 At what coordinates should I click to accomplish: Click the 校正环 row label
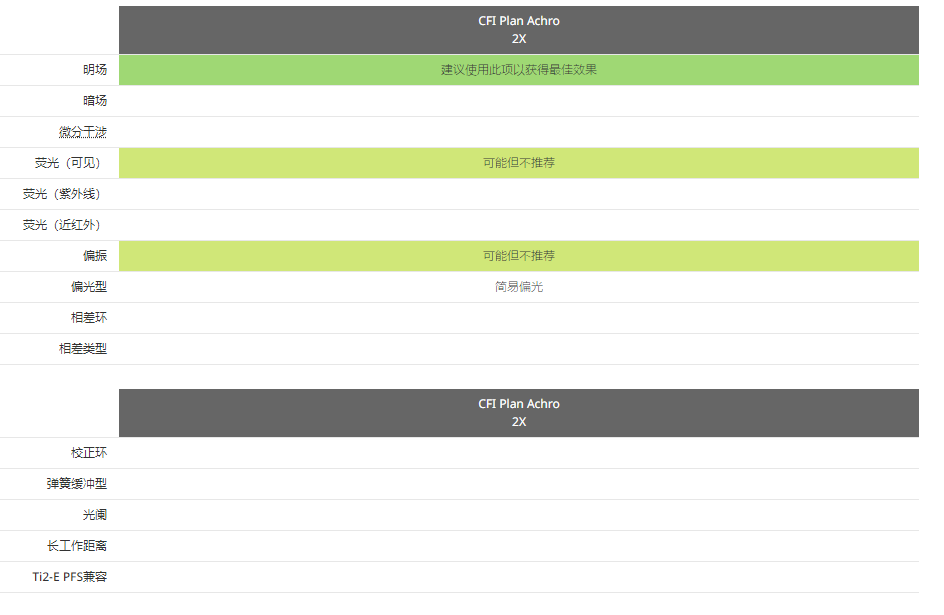pyautogui.click(x=88, y=453)
